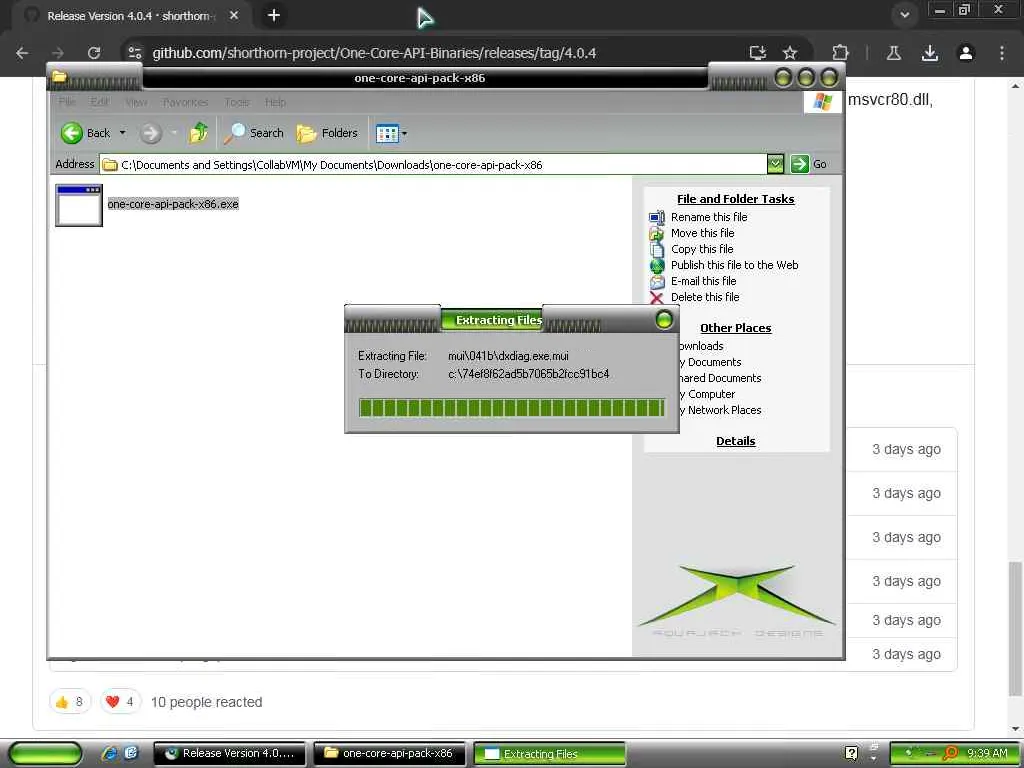Click Copy this file task

(x=702, y=249)
